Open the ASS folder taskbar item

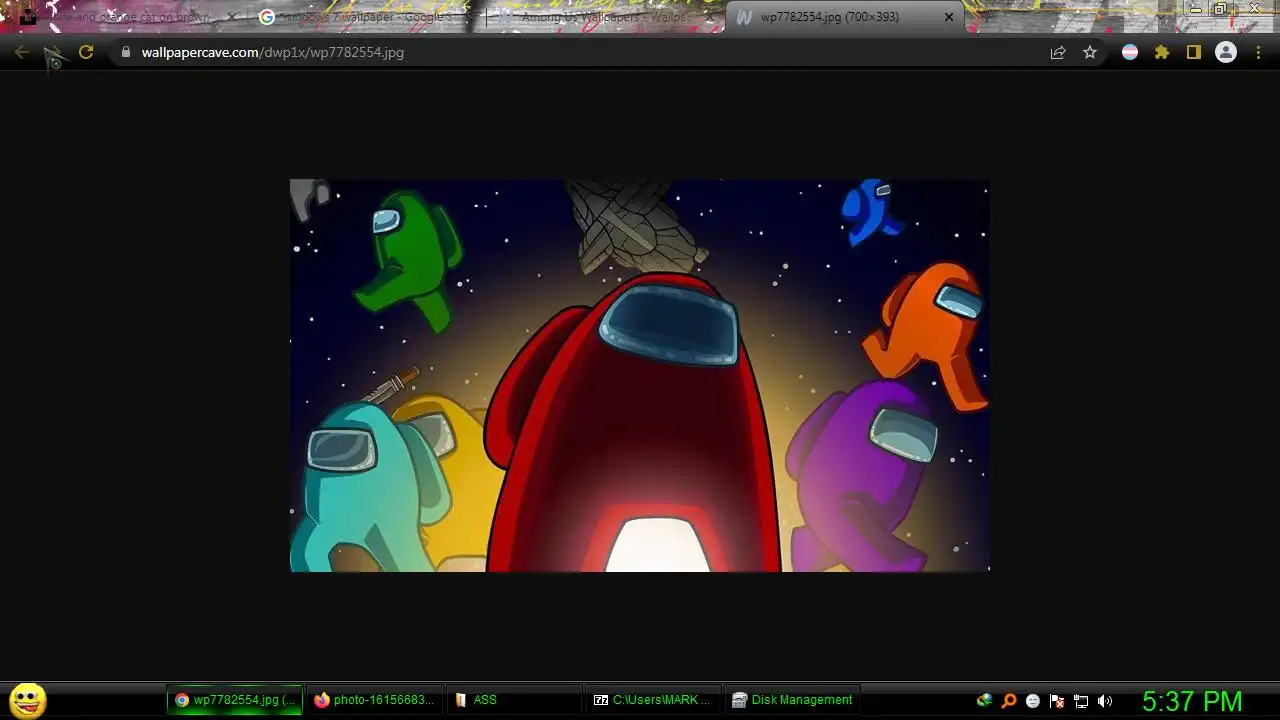(513, 700)
